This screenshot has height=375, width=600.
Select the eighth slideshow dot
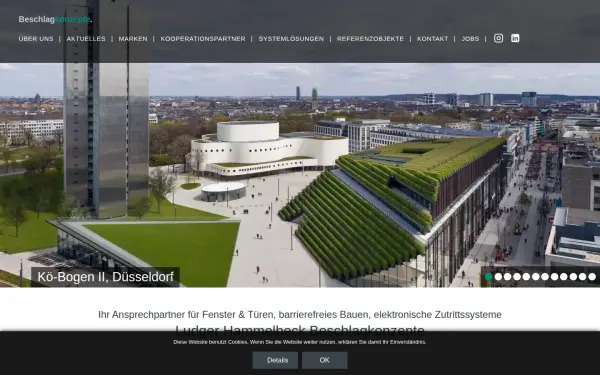coord(554,276)
